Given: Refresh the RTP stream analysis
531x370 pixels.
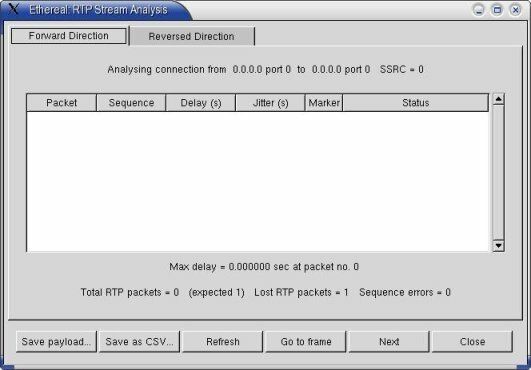Looking at the screenshot, I should coord(222,342).
